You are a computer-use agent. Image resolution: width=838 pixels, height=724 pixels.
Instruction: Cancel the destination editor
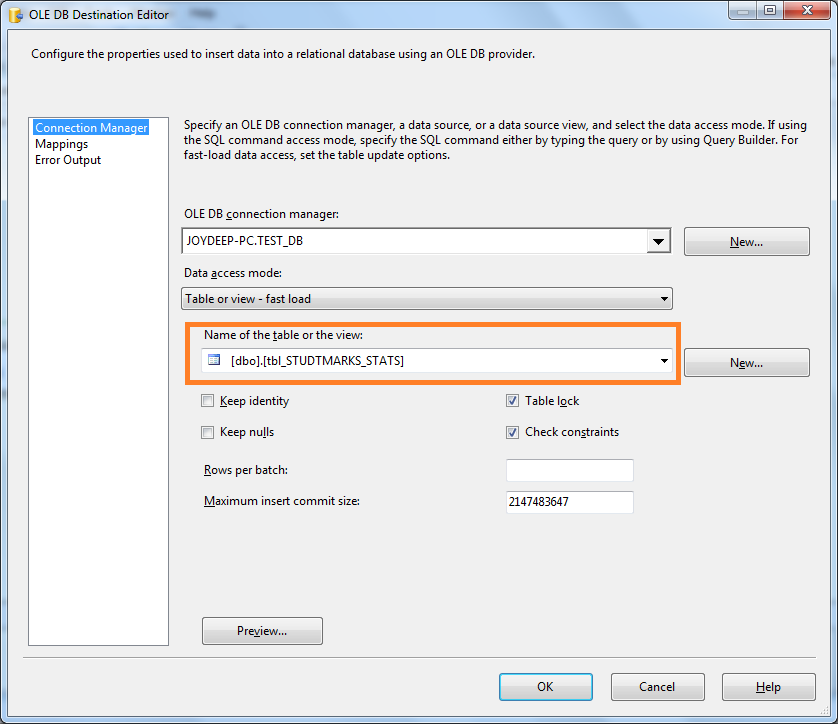tap(657, 687)
